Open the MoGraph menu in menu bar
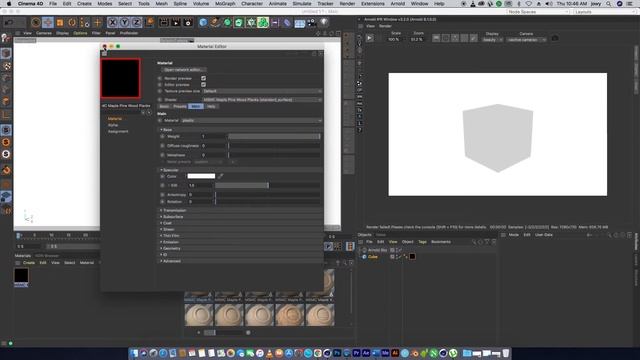This screenshot has width=640, height=360. pyautogui.click(x=225, y=4)
